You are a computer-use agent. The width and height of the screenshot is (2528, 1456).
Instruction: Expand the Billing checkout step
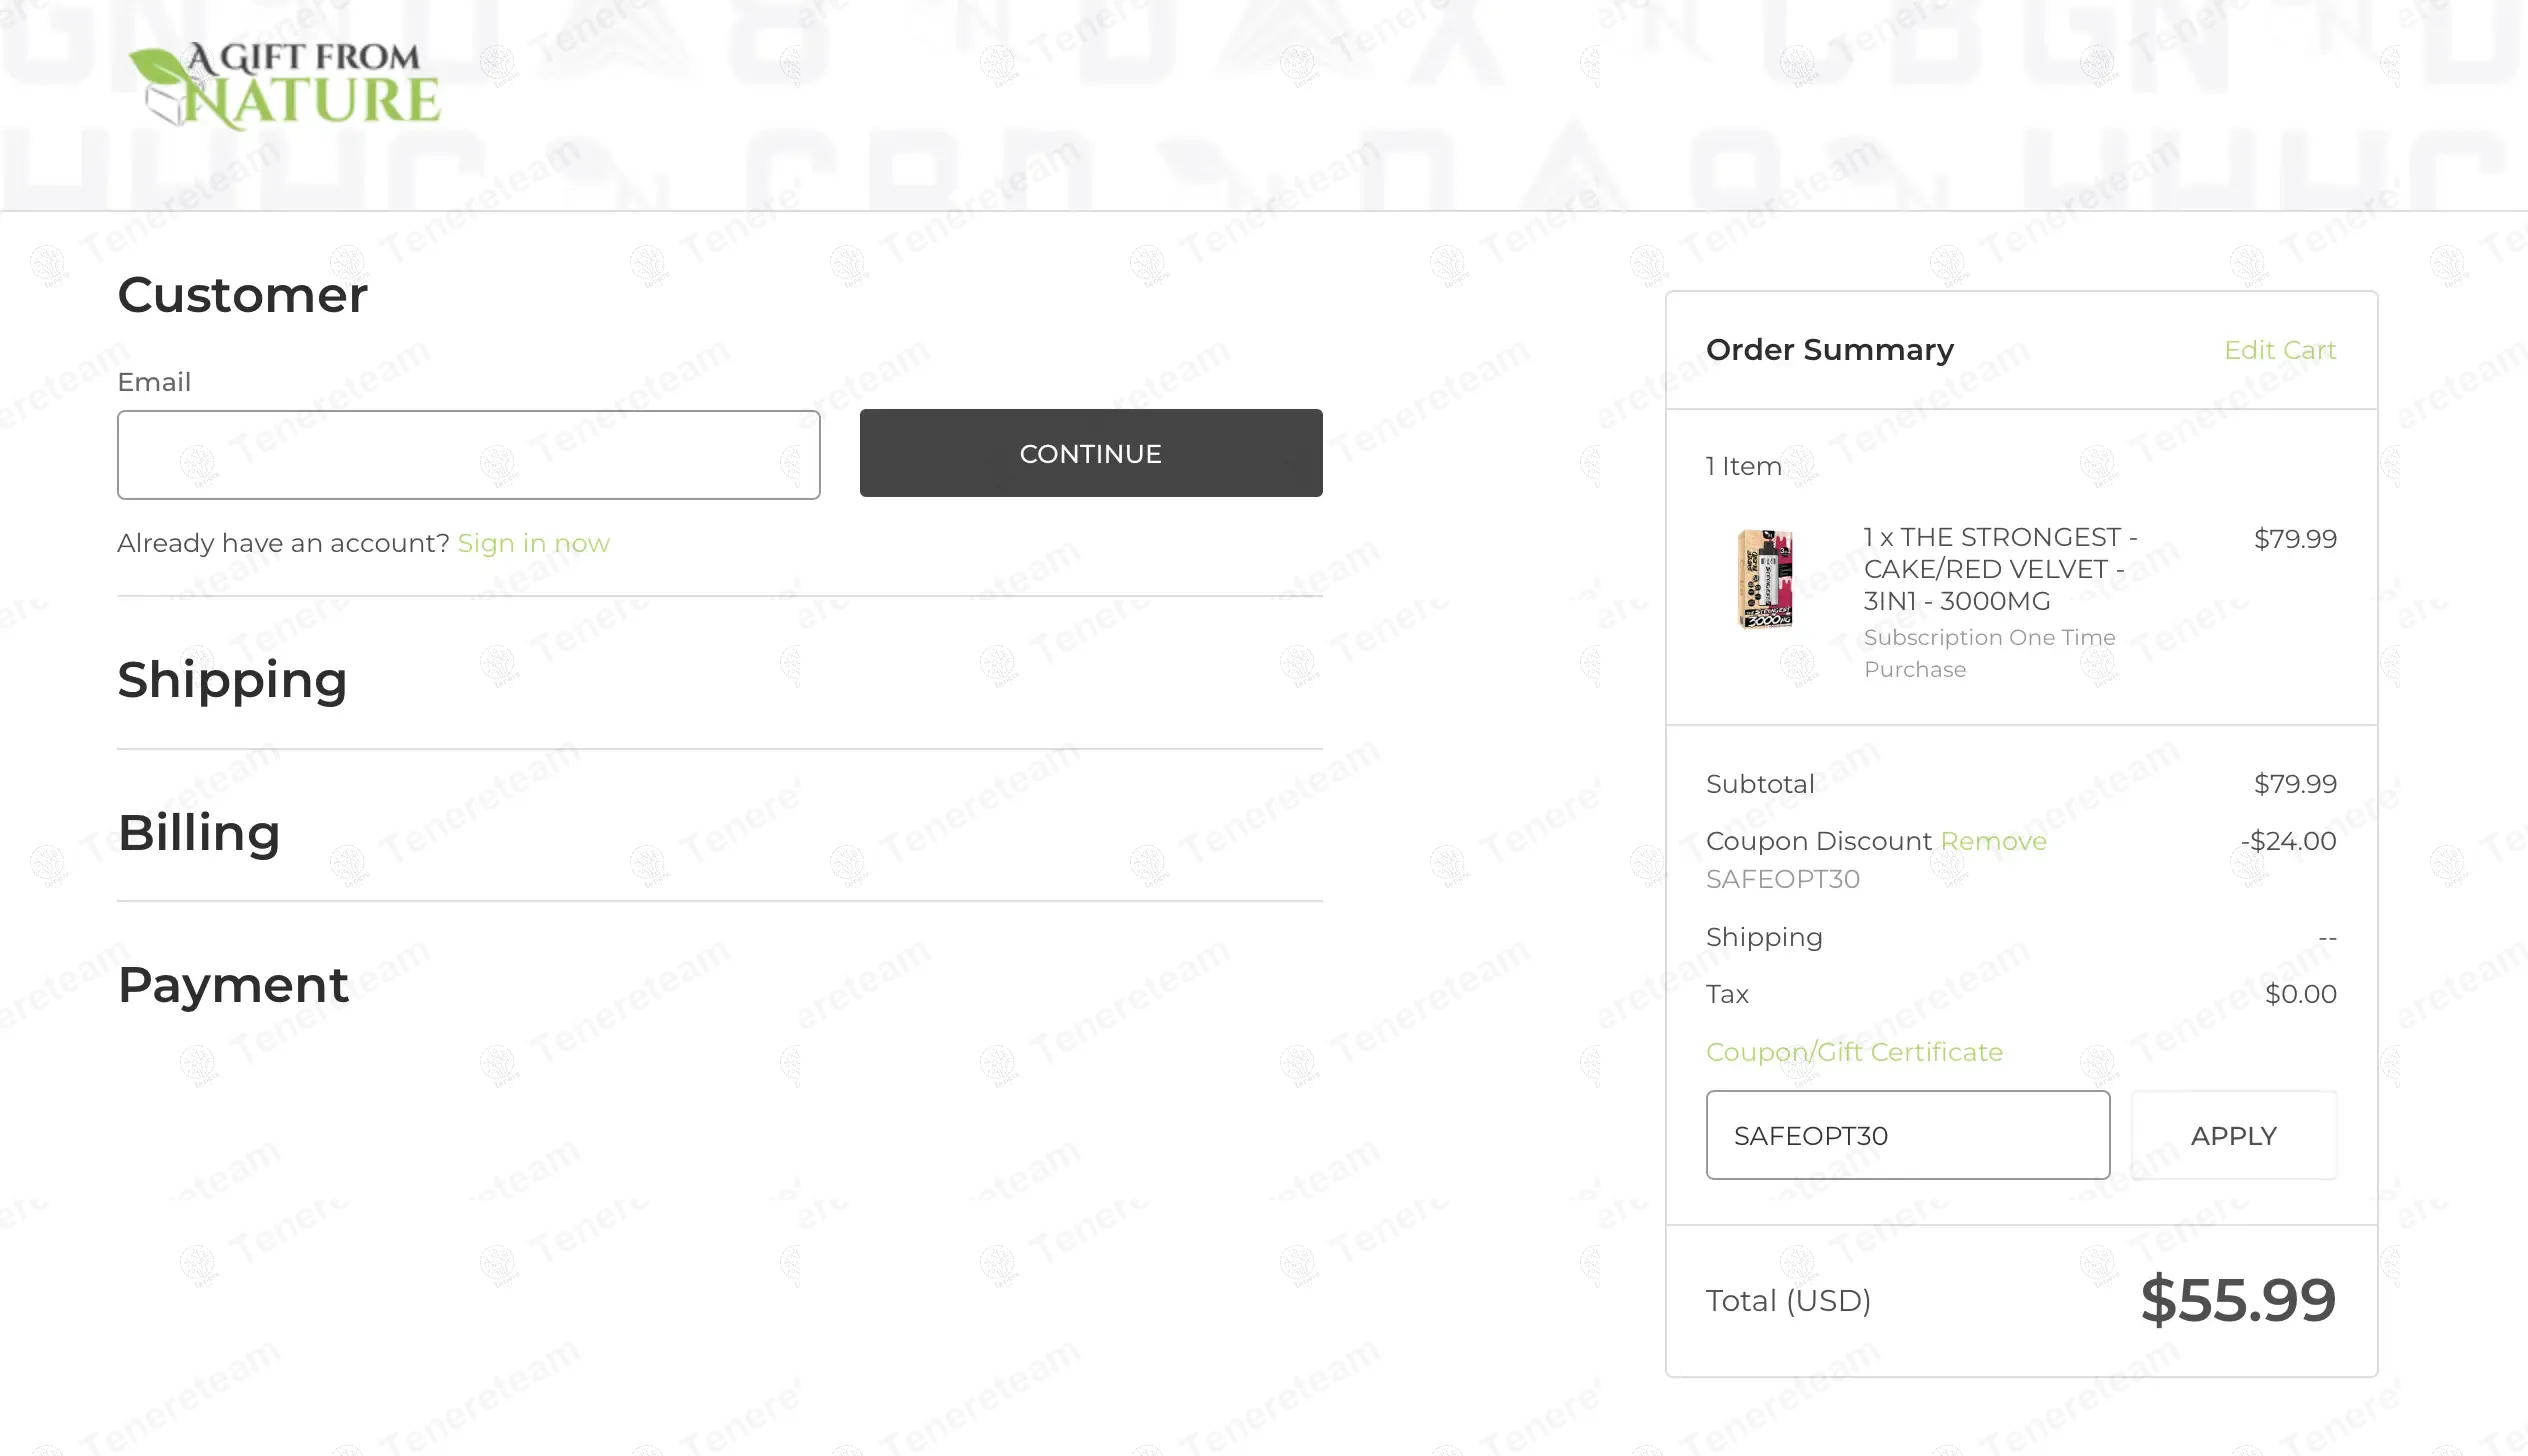point(199,833)
